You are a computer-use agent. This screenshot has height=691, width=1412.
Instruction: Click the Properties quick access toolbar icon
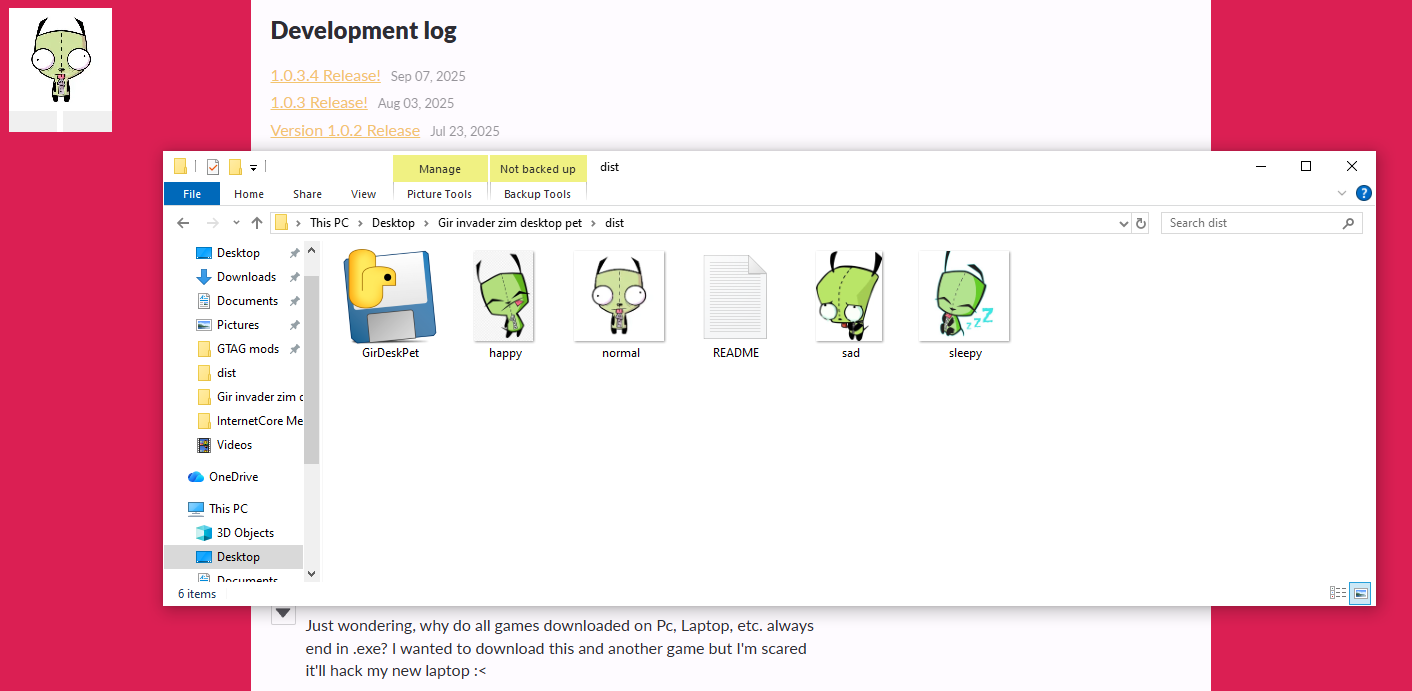(213, 167)
